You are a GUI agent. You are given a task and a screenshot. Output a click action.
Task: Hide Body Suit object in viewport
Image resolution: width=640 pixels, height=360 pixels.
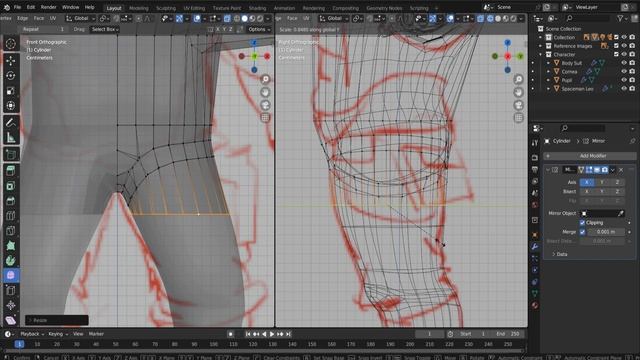(624, 63)
